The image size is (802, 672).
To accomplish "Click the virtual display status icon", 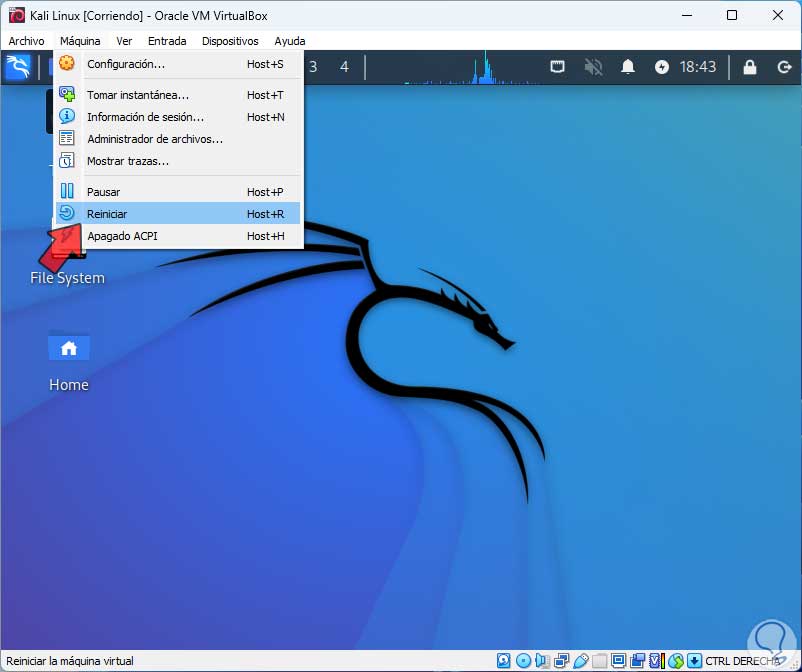I will (x=618, y=661).
